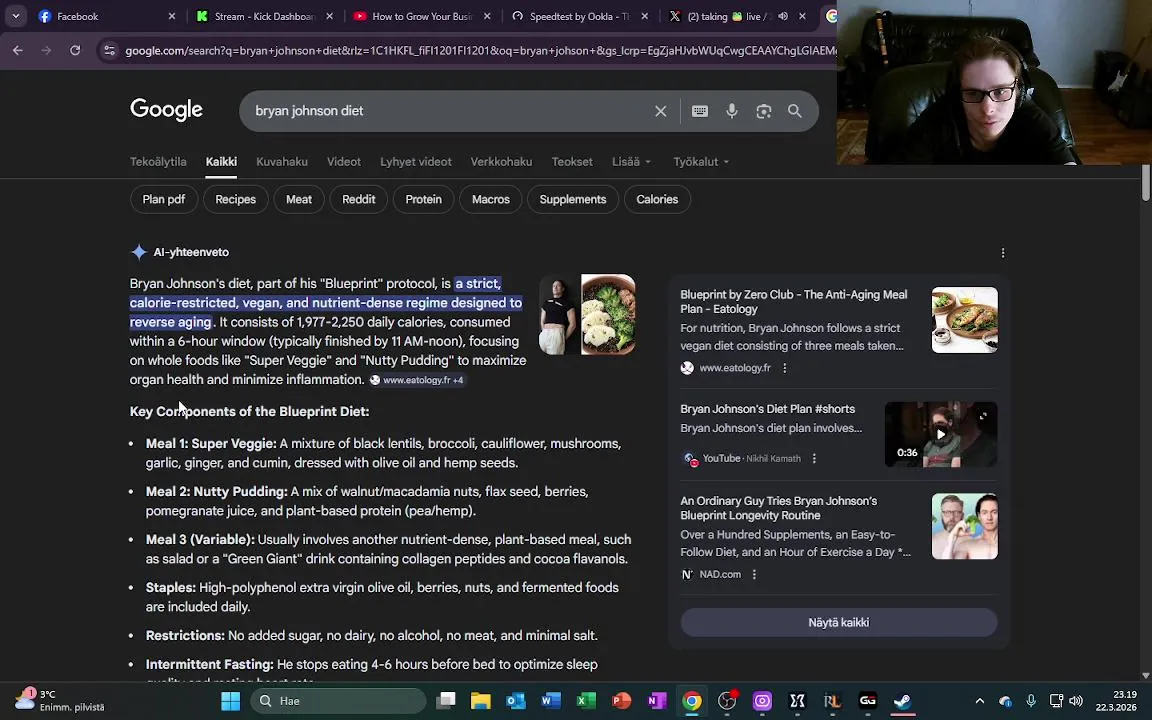Open site information icon in address bar
Image resolution: width=1152 pixels, height=720 pixels.
tap(109, 50)
